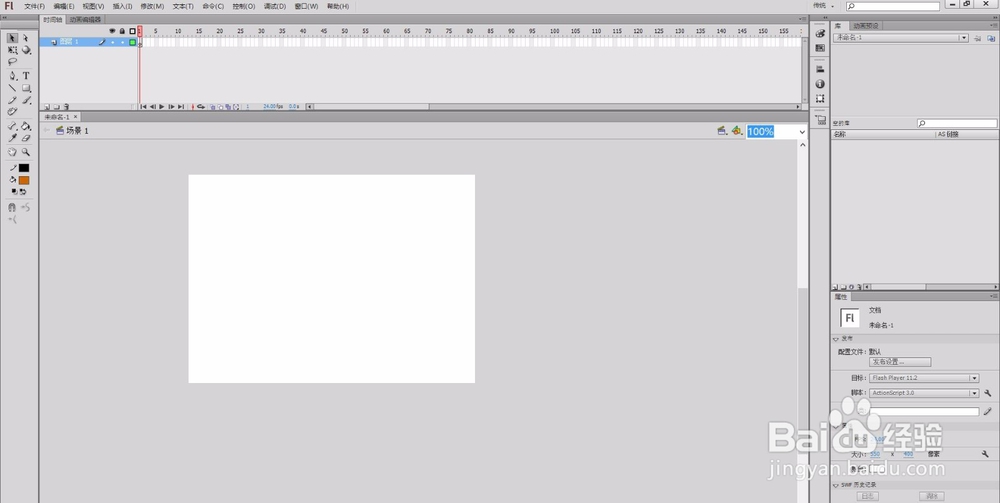Select the Brush tool
The image size is (1000, 503).
[x=26, y=100]
